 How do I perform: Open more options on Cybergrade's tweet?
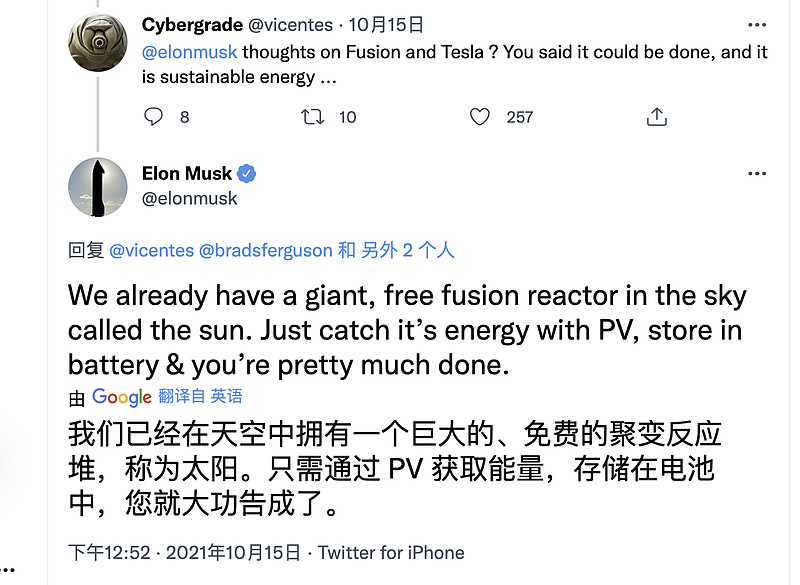pos(757,23)
